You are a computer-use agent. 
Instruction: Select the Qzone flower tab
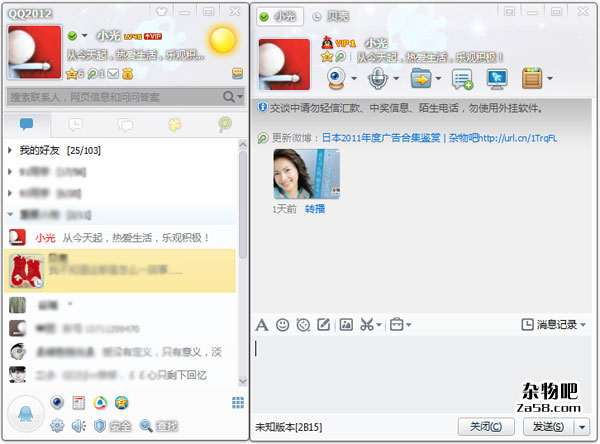tap(175, 124)
